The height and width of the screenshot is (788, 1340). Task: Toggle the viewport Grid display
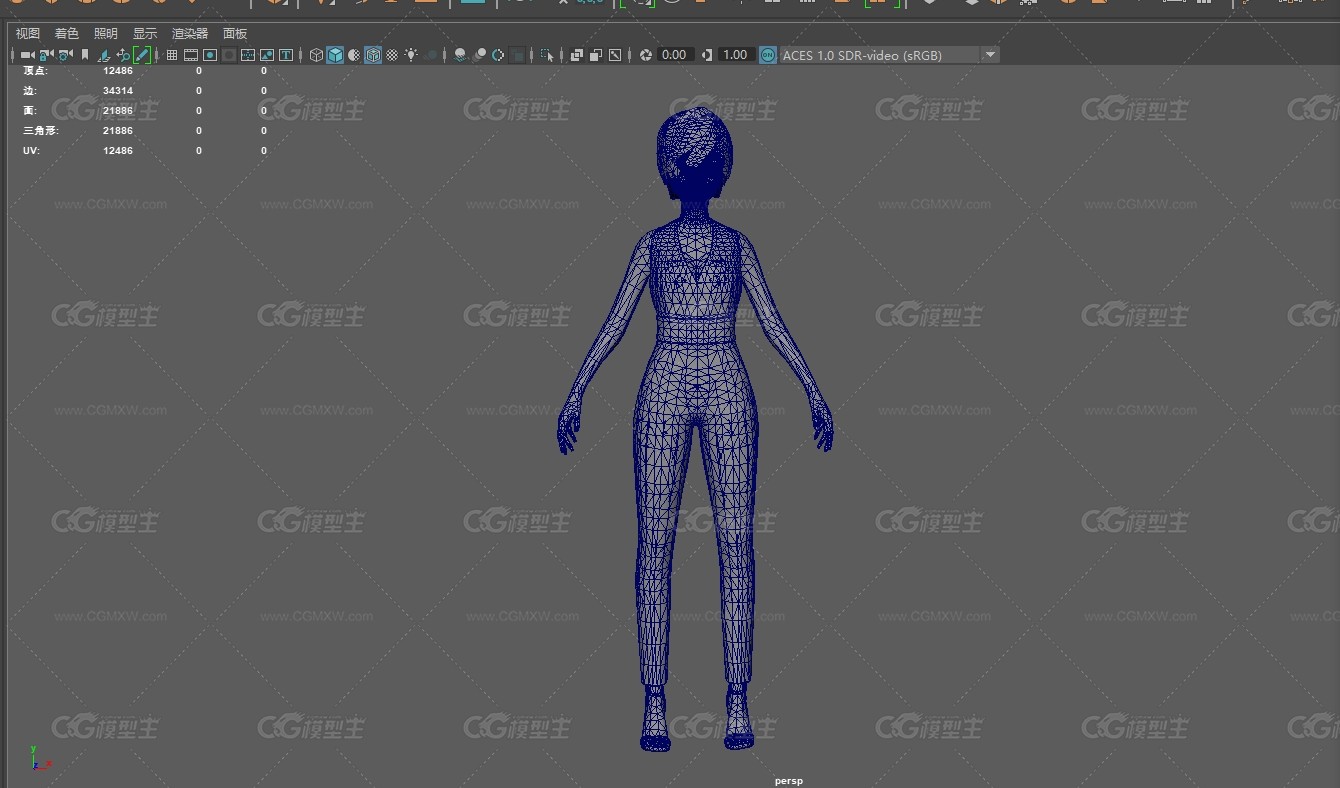pyautogui.click(x=172, y=55)
